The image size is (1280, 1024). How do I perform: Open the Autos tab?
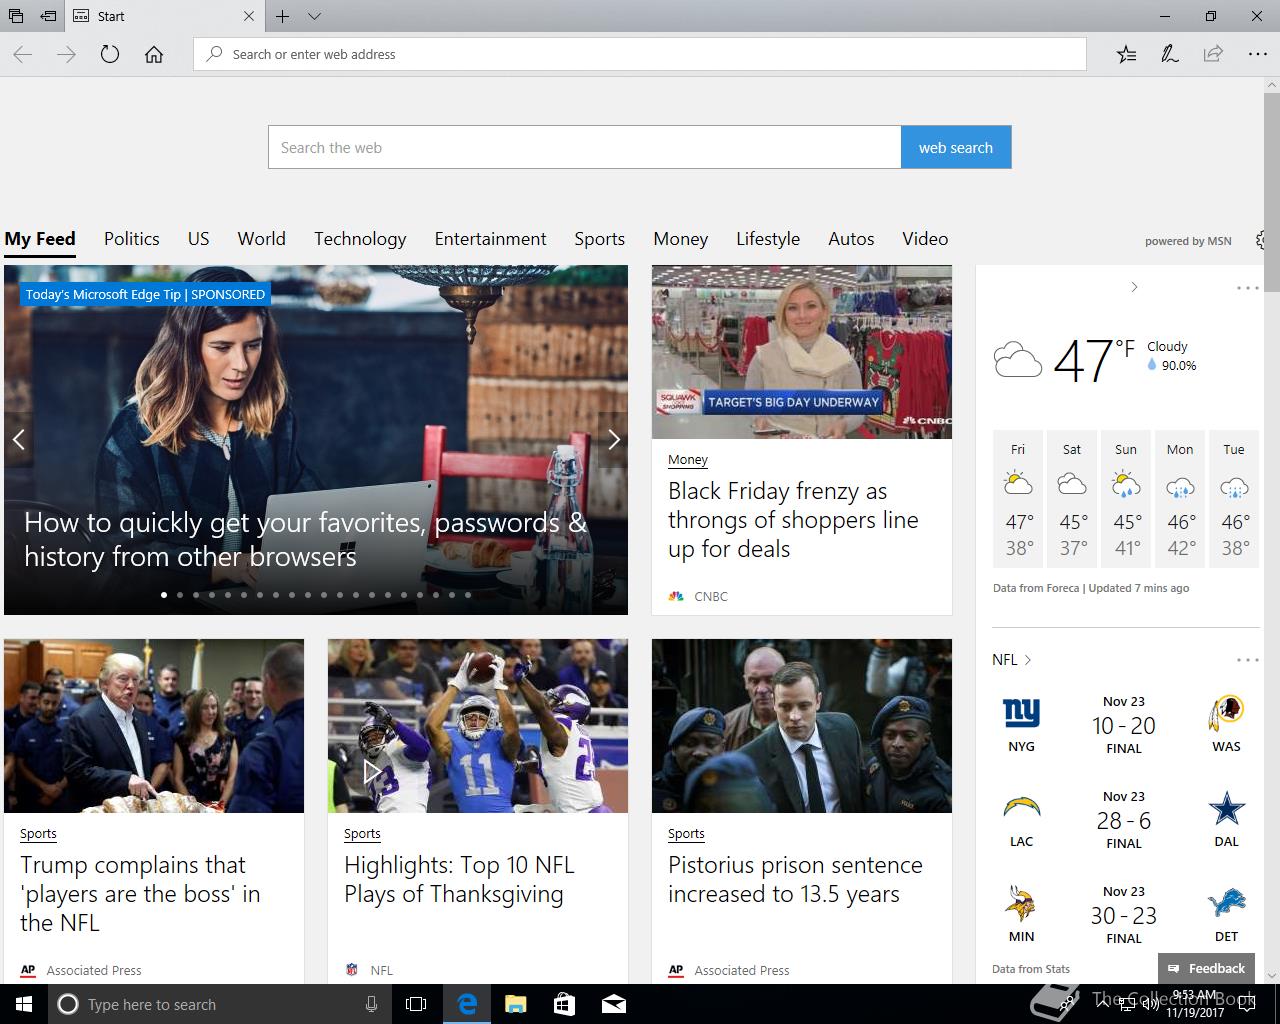[851, 239]
